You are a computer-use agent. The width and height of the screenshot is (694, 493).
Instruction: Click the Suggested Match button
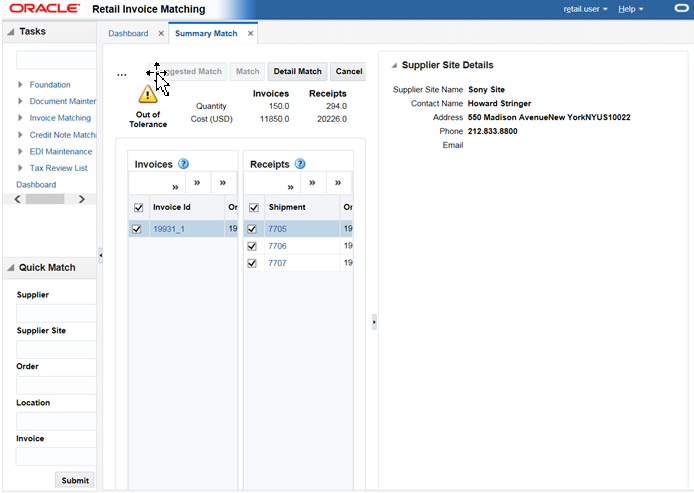(x=188, y=71)
